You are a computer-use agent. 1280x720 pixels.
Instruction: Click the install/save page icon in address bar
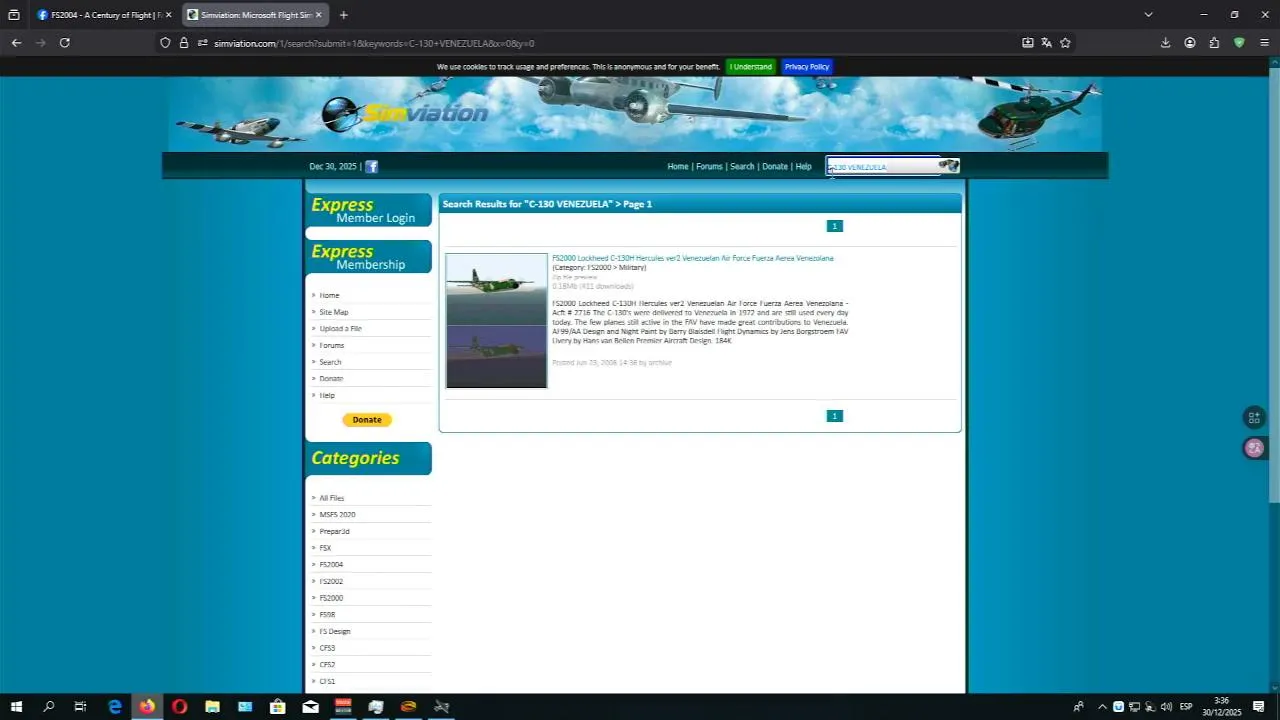coord(1028,43)
